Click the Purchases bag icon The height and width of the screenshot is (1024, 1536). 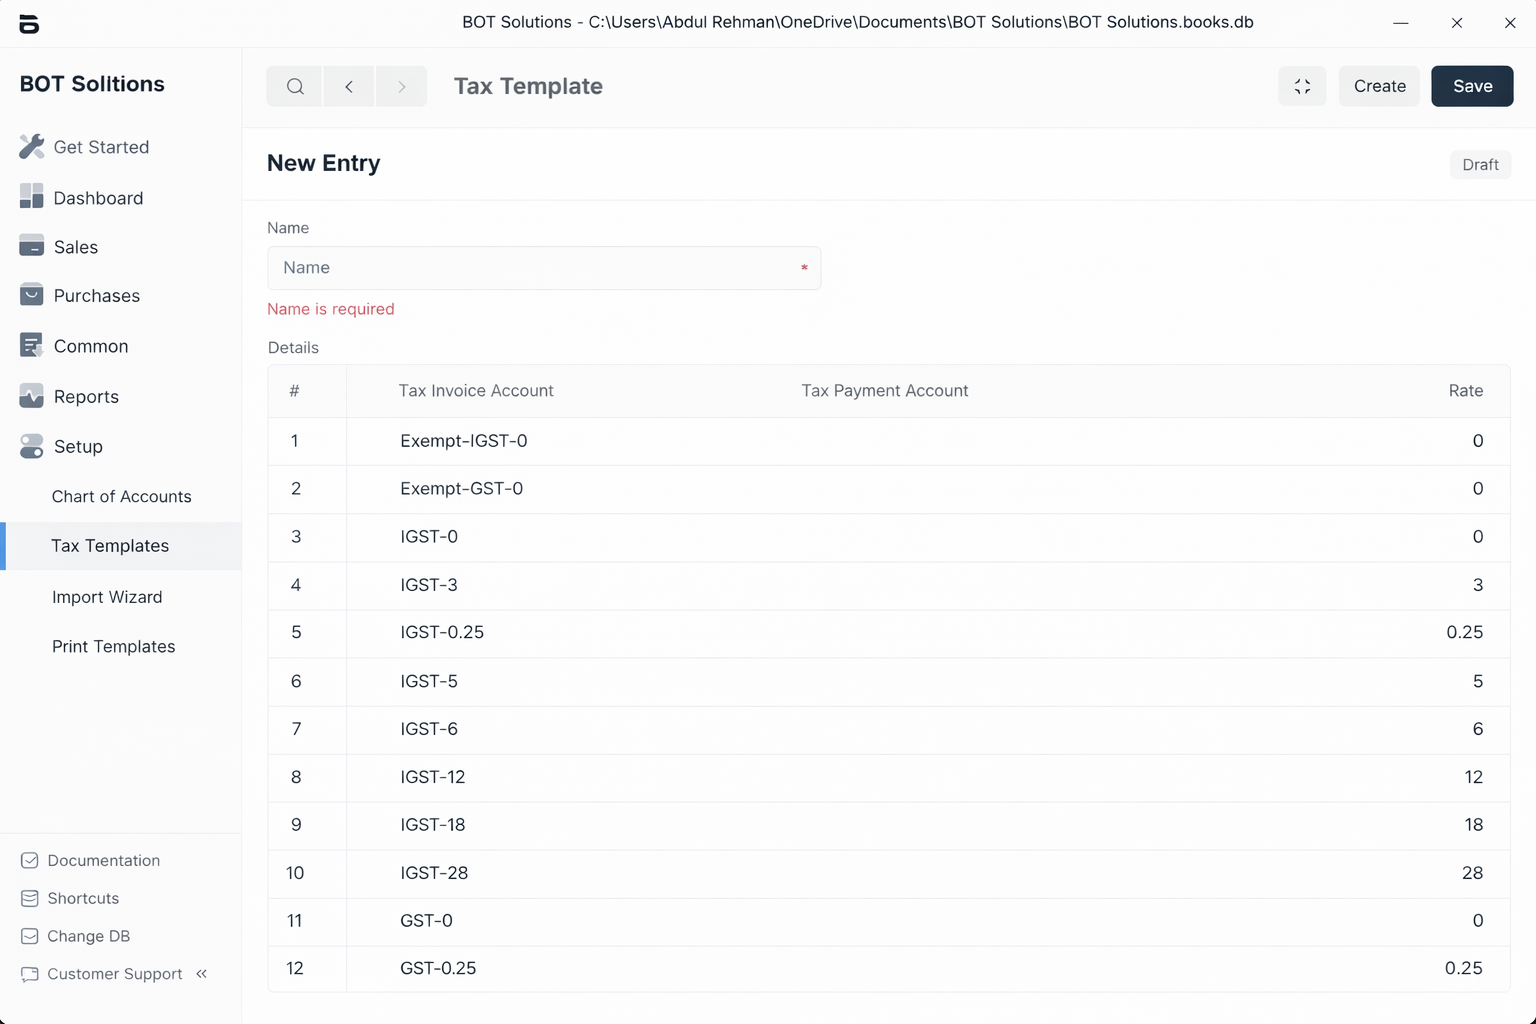tap(31, 295)
